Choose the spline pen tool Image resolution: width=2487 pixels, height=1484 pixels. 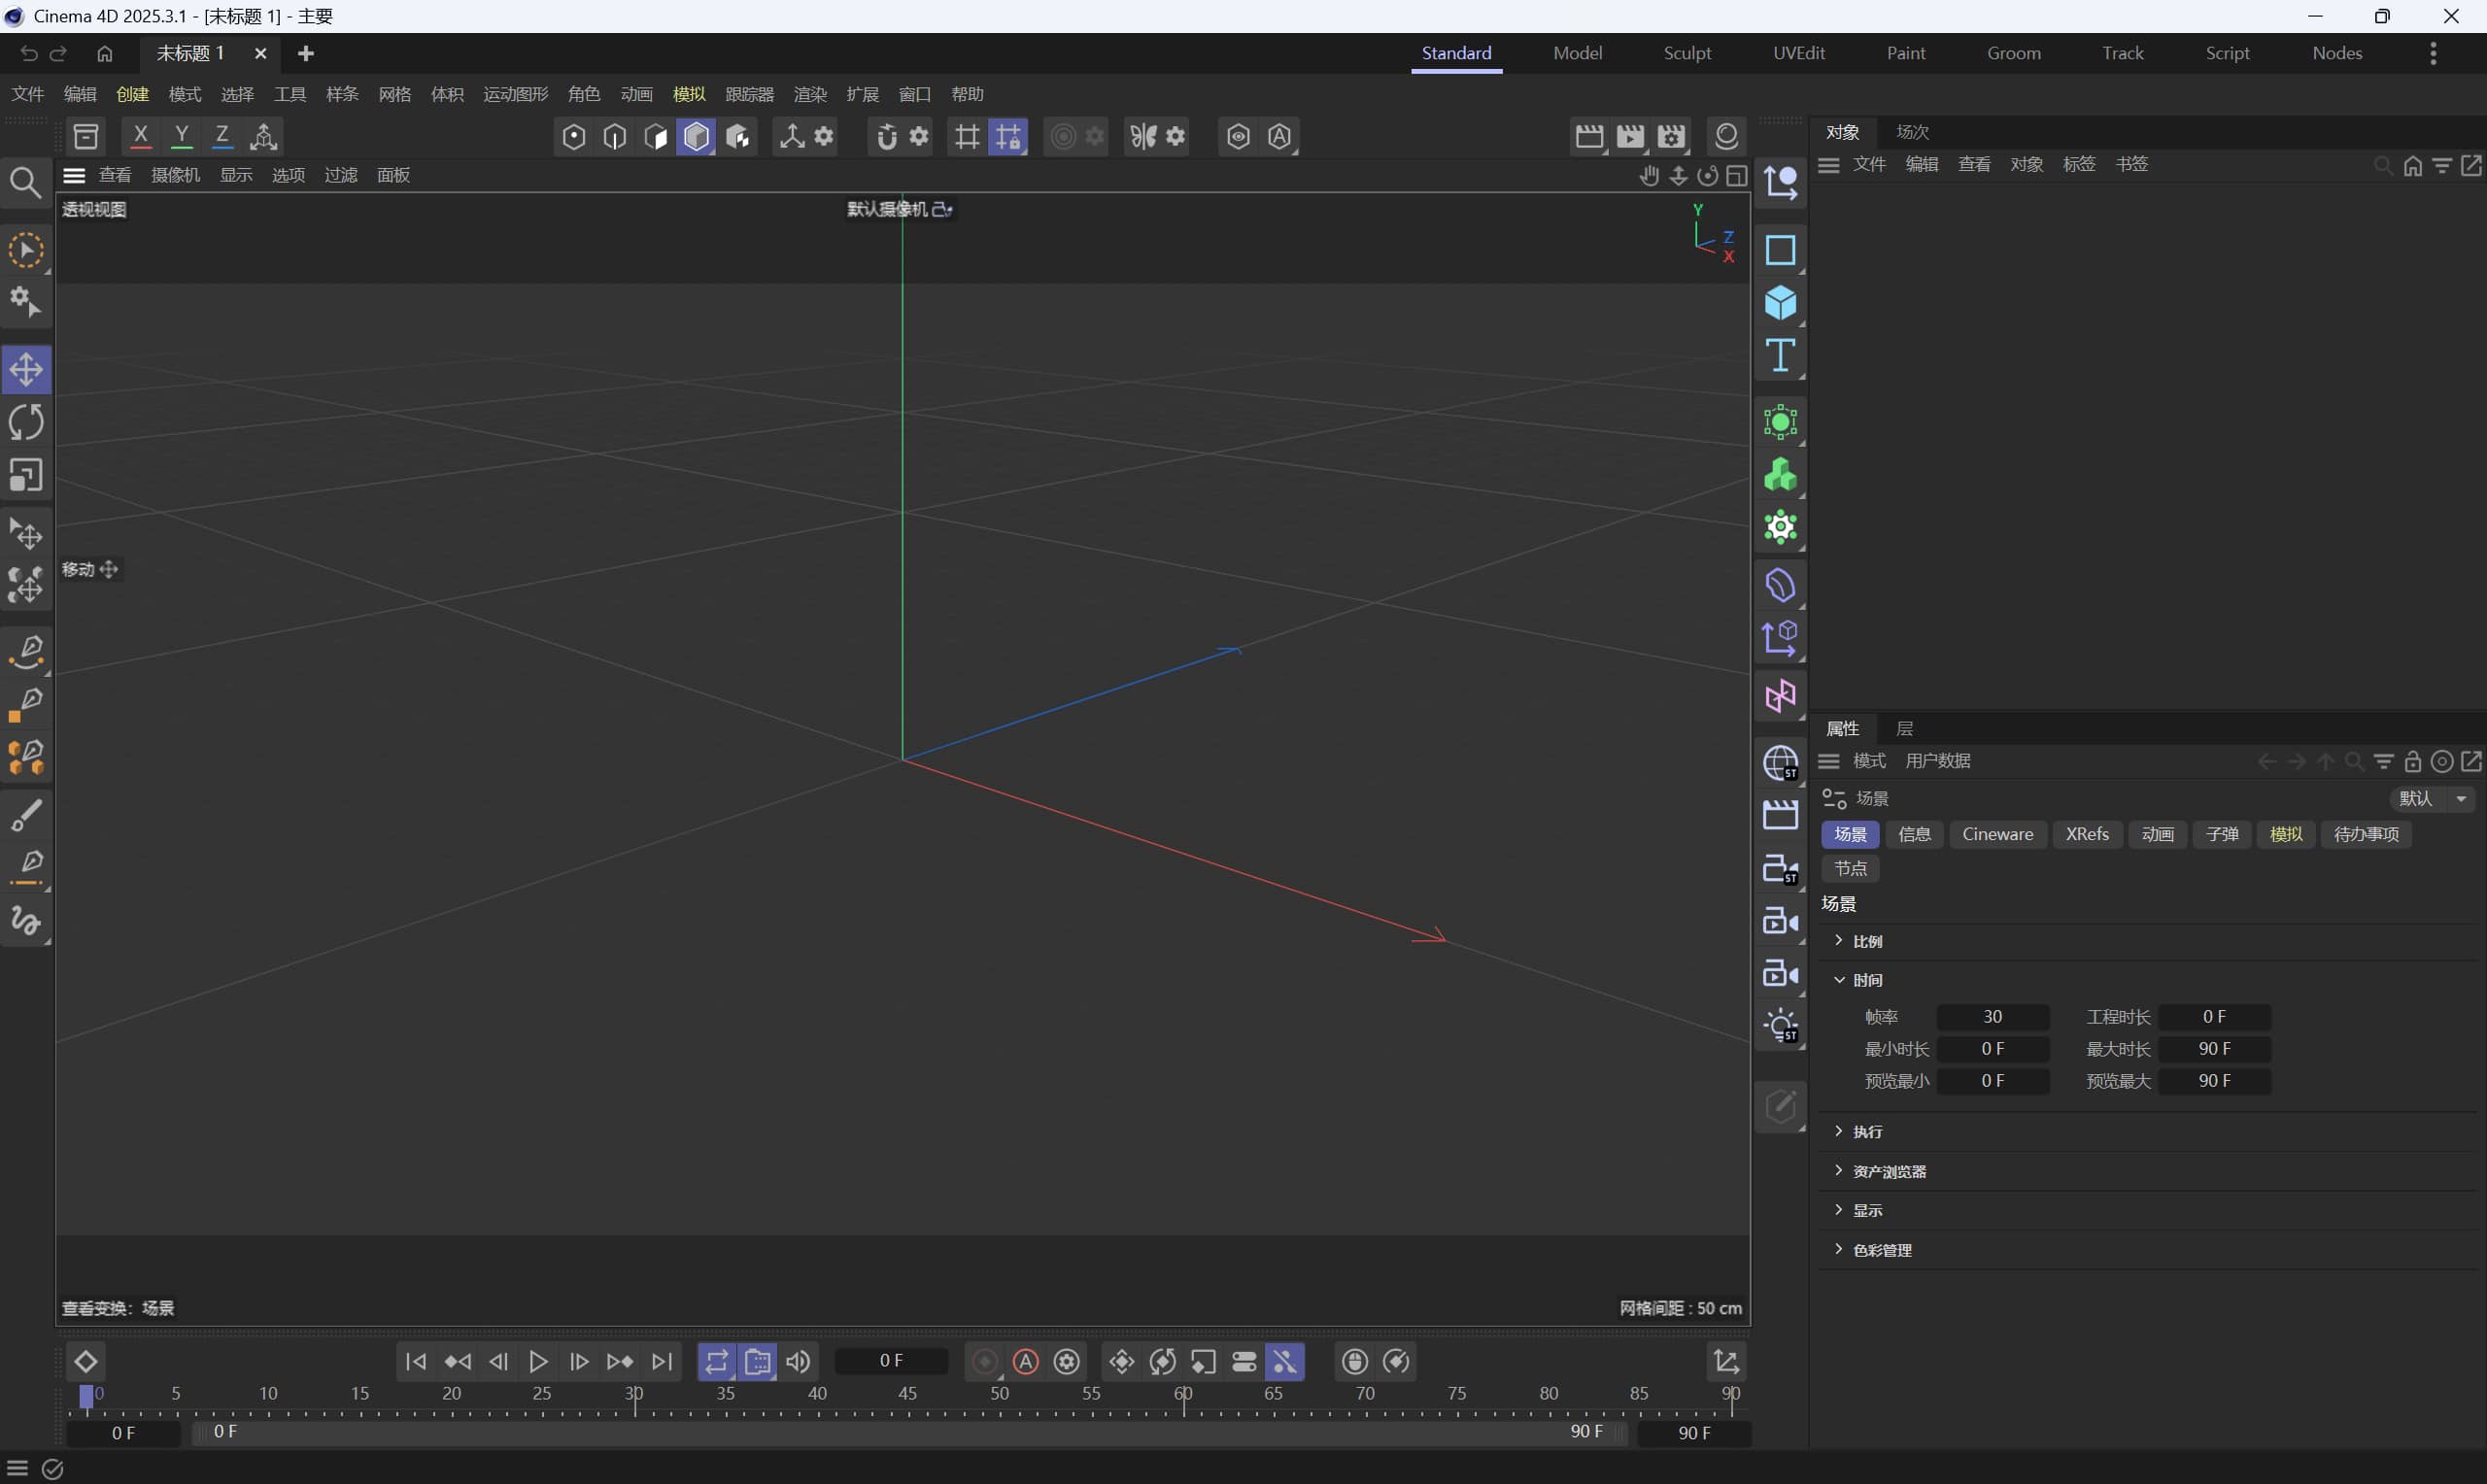click(x=26, y=651)
